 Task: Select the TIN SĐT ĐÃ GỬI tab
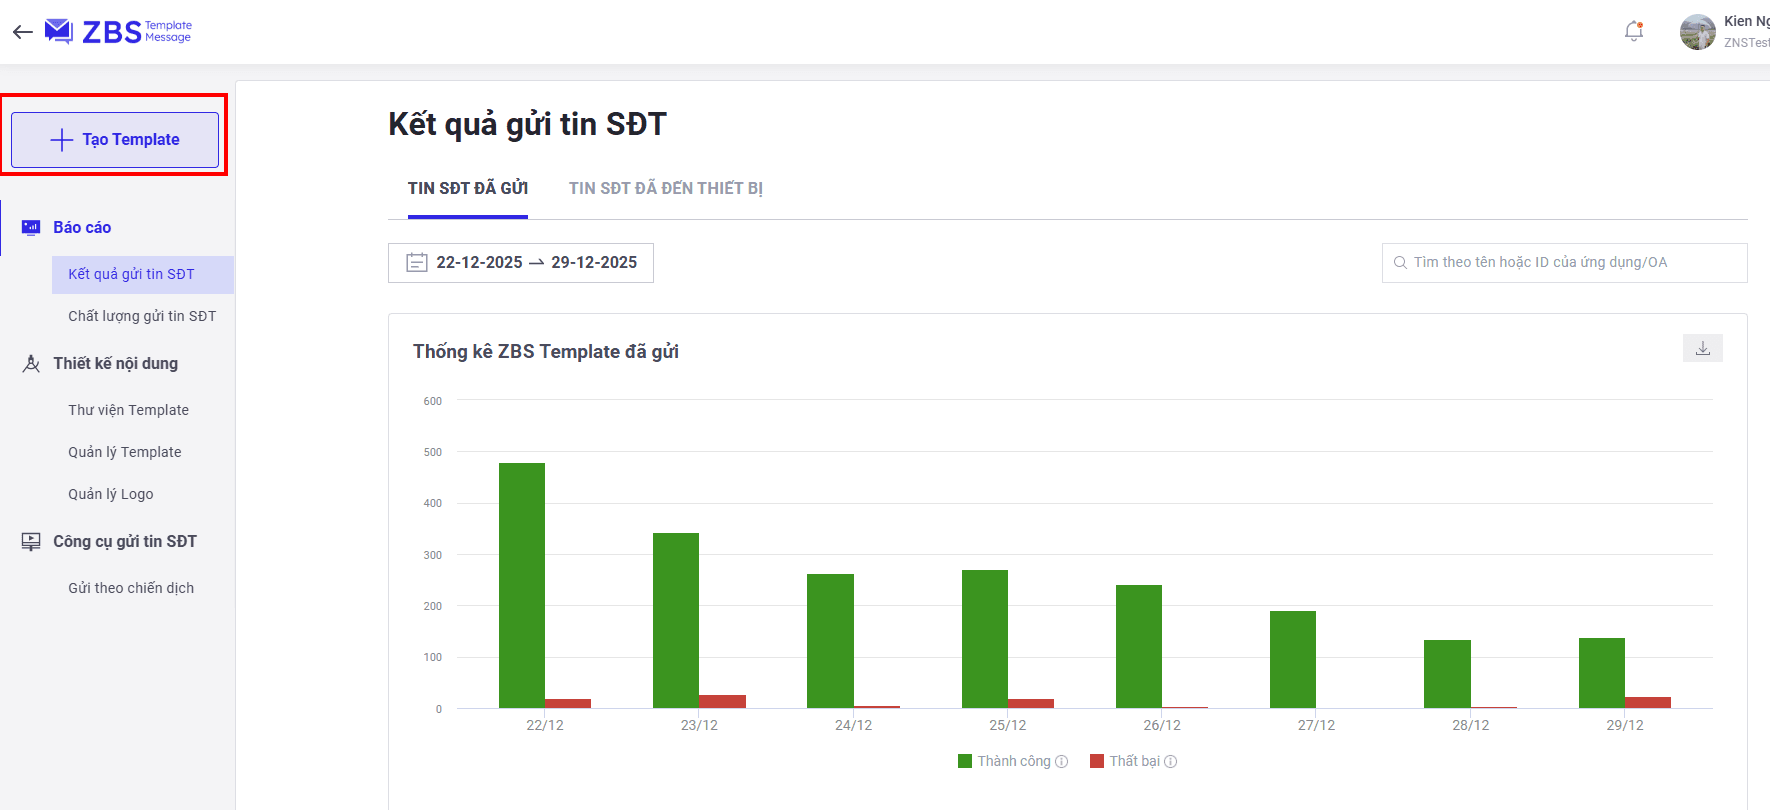467,189
